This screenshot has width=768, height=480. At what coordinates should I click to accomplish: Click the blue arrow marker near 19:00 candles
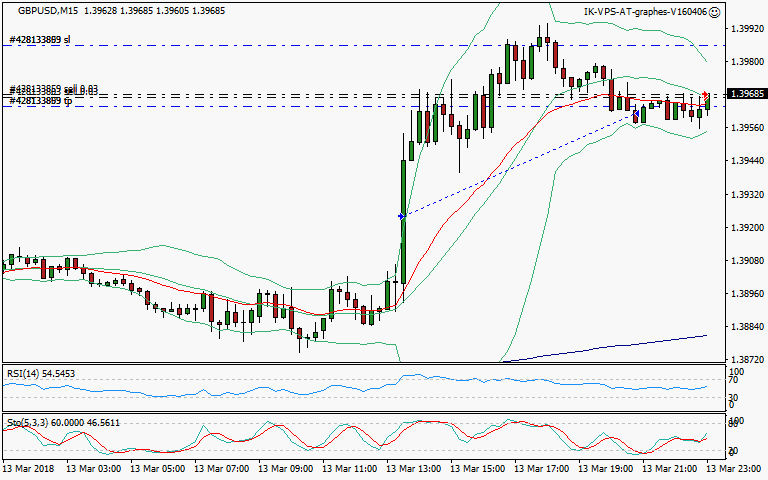pos(635,115)
